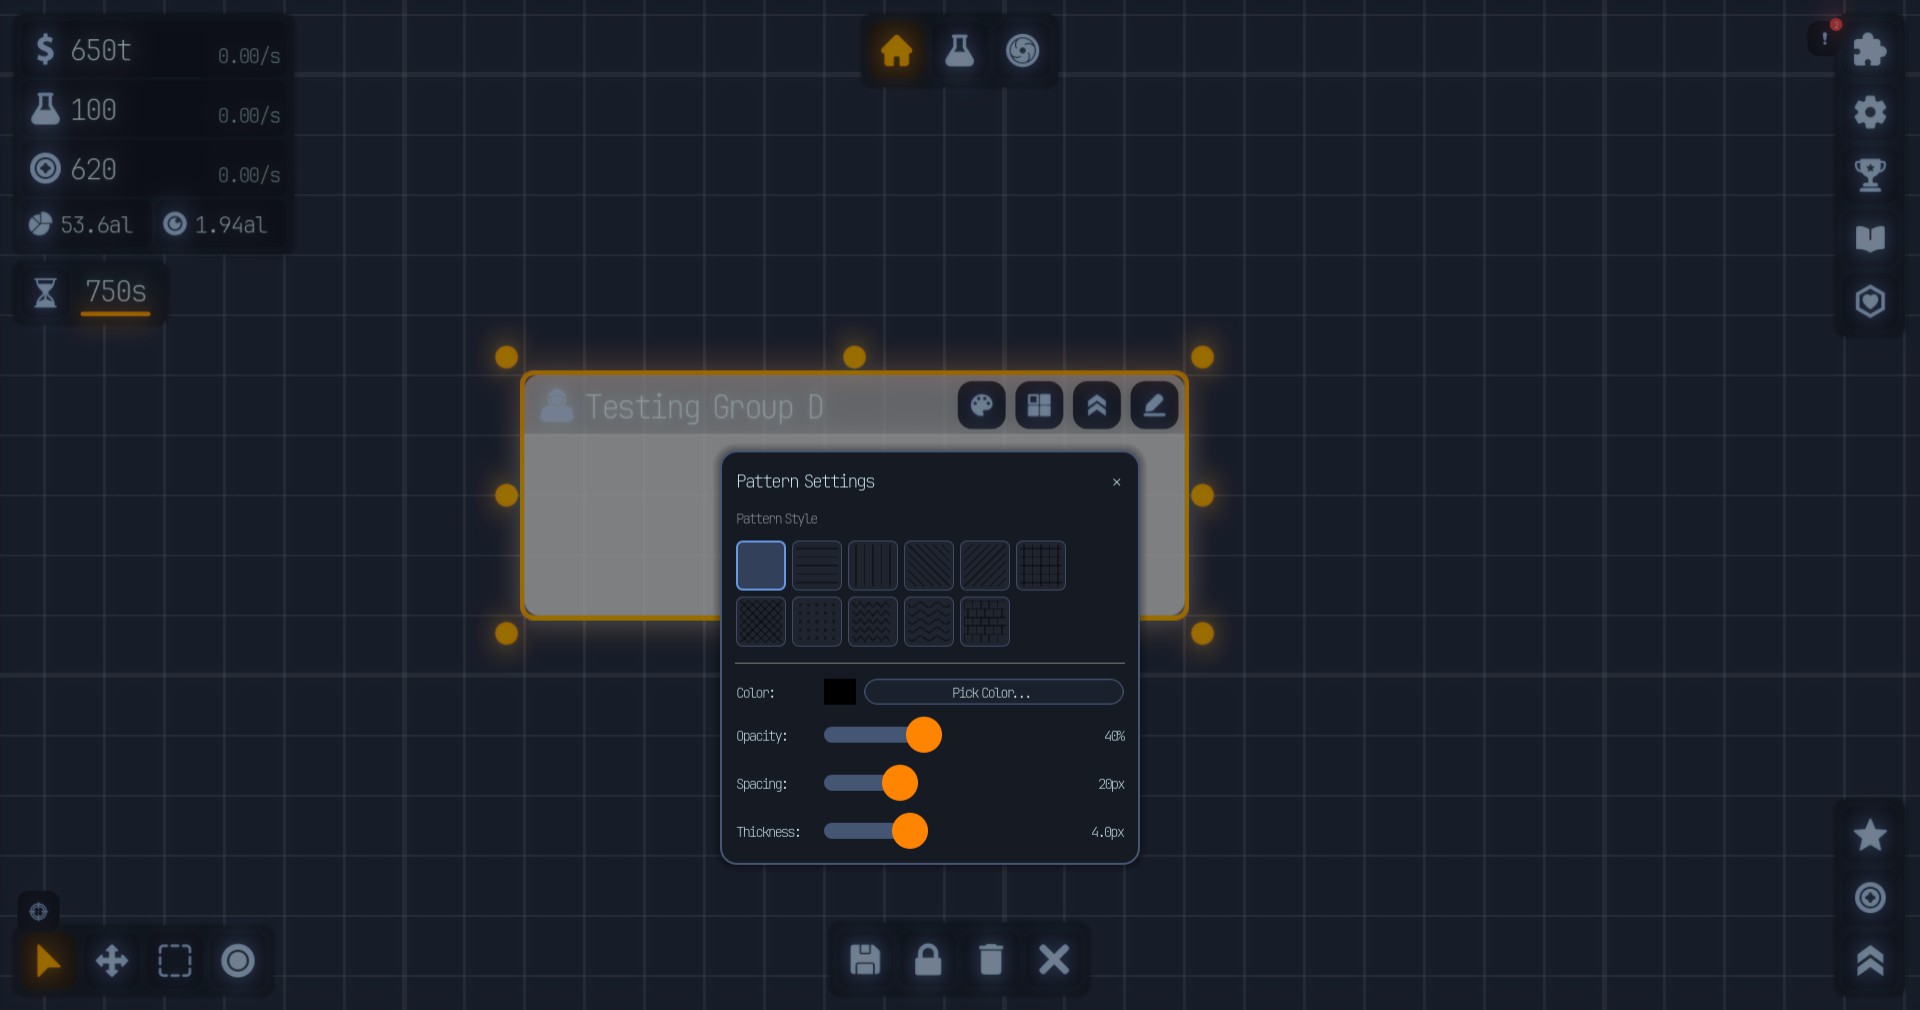Click the 750s timer display

point(115,293)
